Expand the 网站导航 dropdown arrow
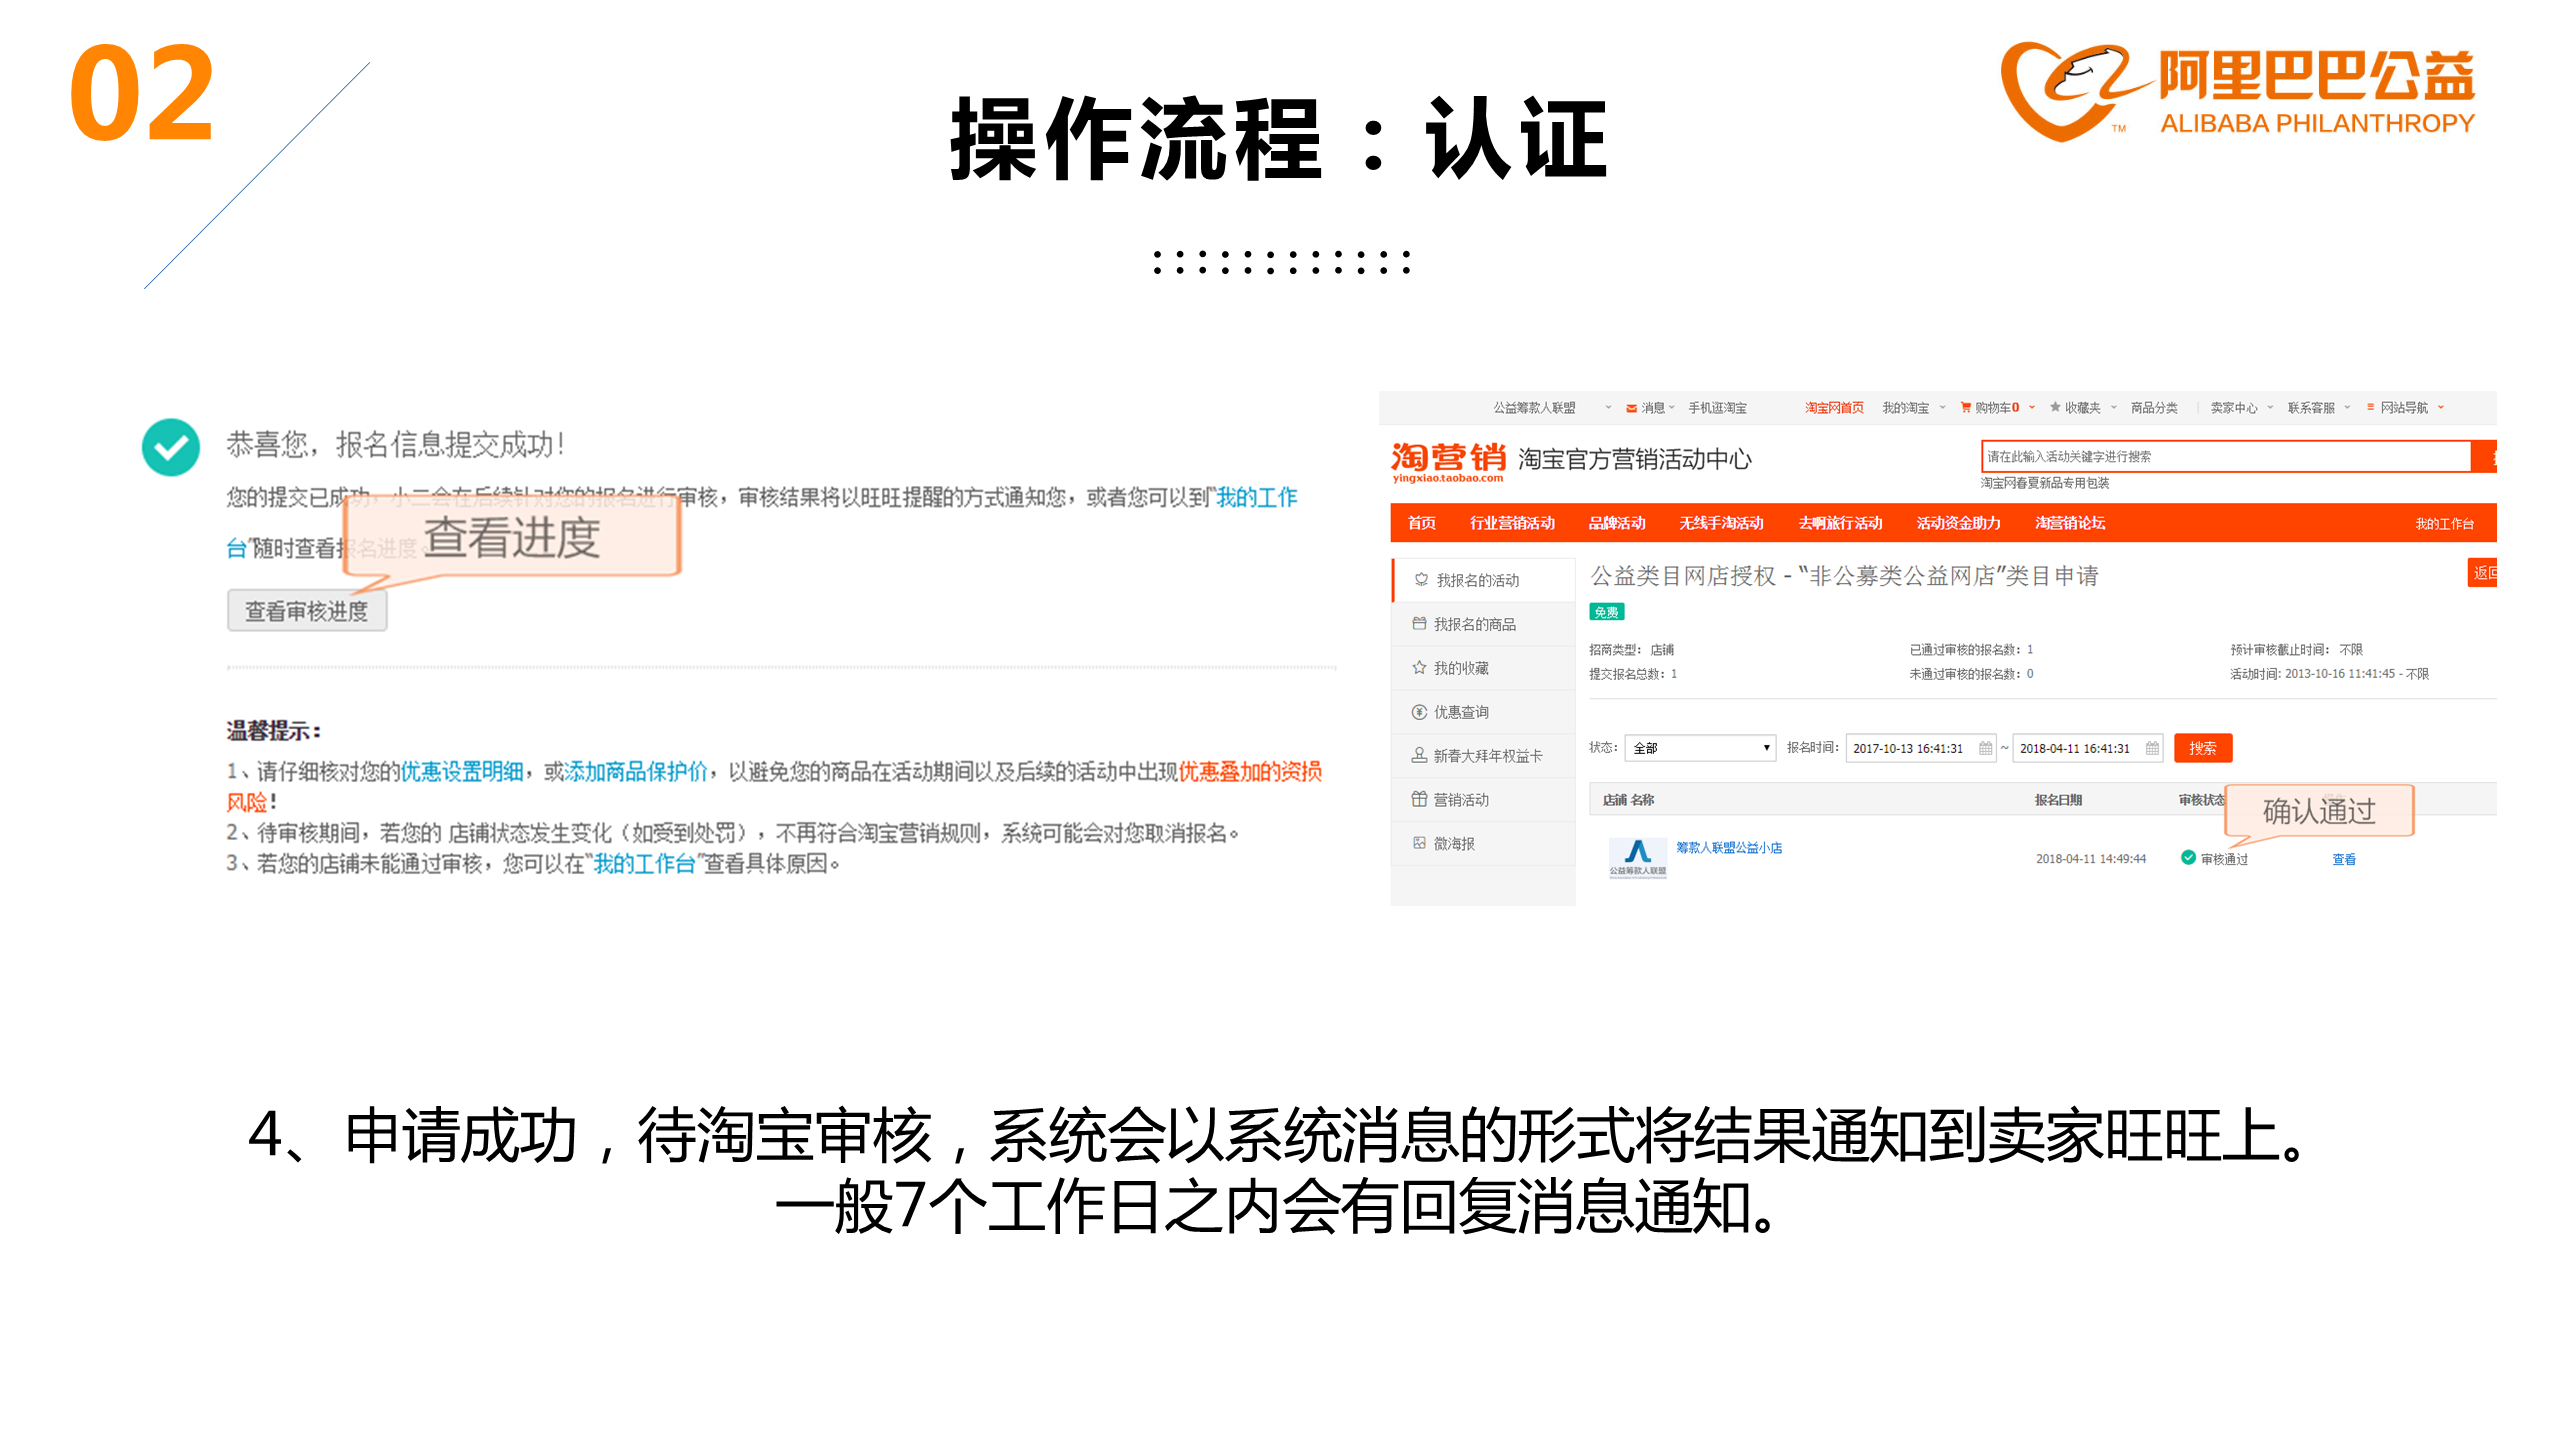This screenshot has height=1440, width=2559. [2441, 407]
